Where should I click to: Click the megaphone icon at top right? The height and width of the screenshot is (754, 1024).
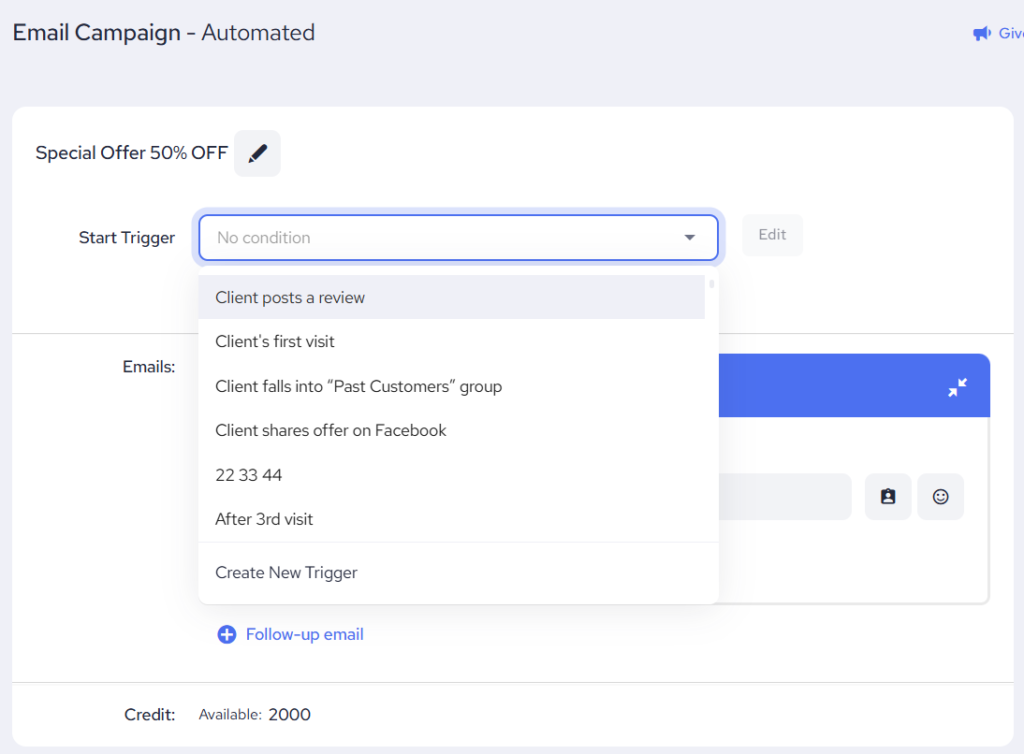[x=981, y=34]
